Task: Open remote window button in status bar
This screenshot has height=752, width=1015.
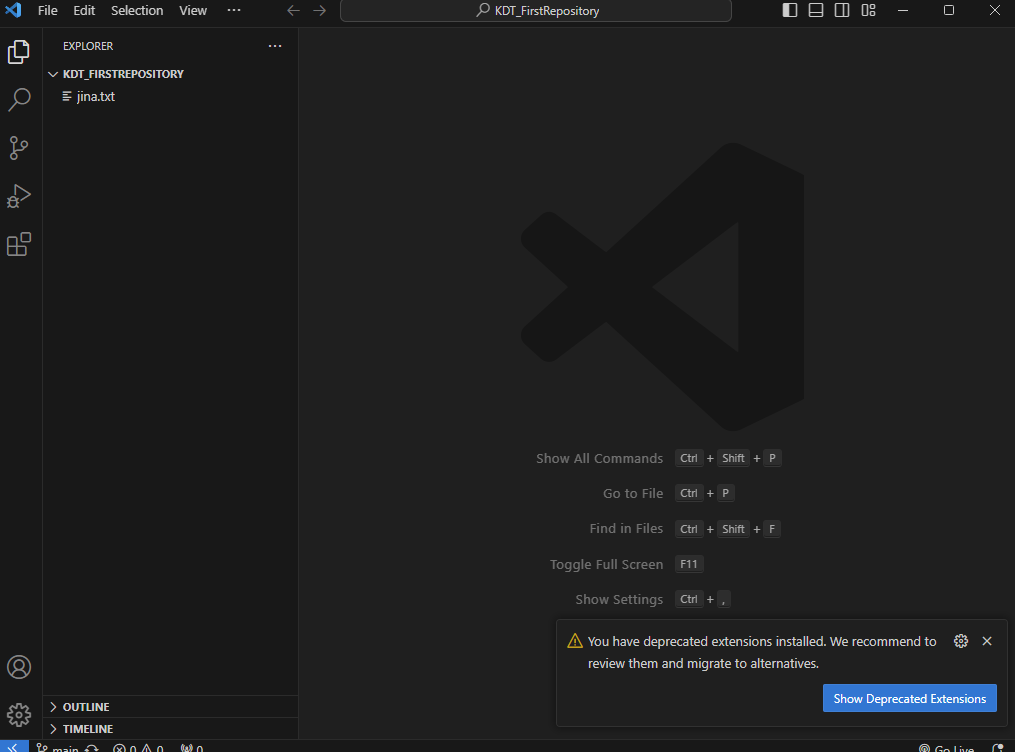Action: (14, 746)
